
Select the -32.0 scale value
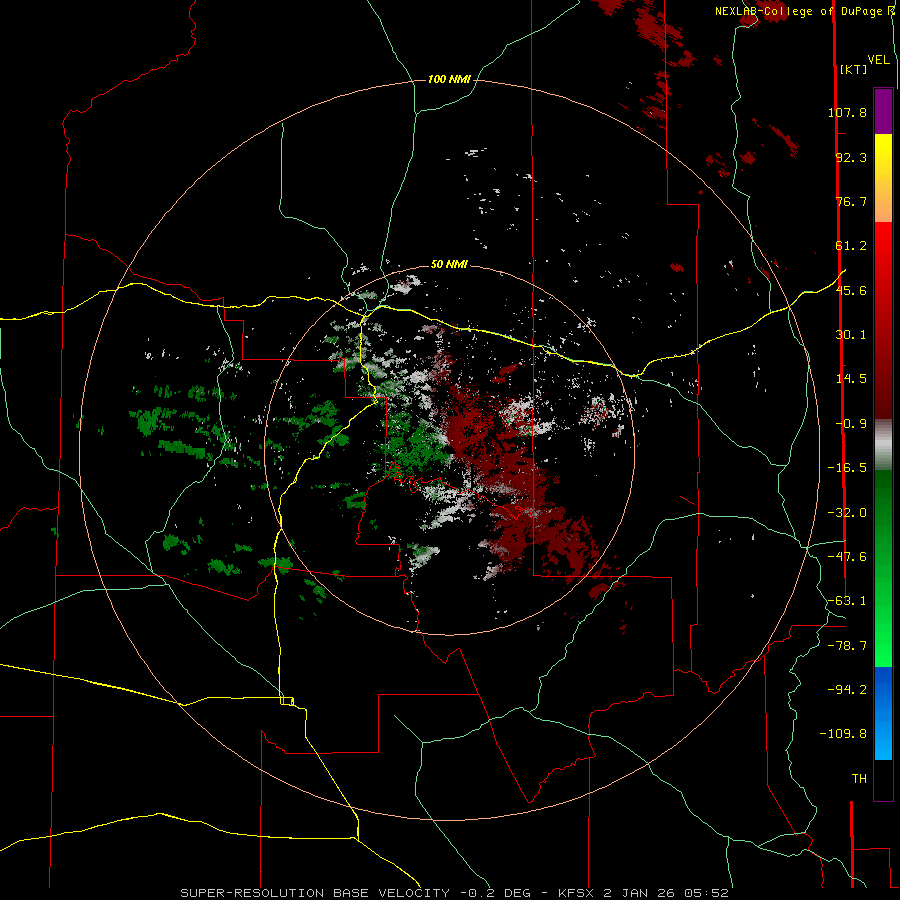[x=847, y=513]
